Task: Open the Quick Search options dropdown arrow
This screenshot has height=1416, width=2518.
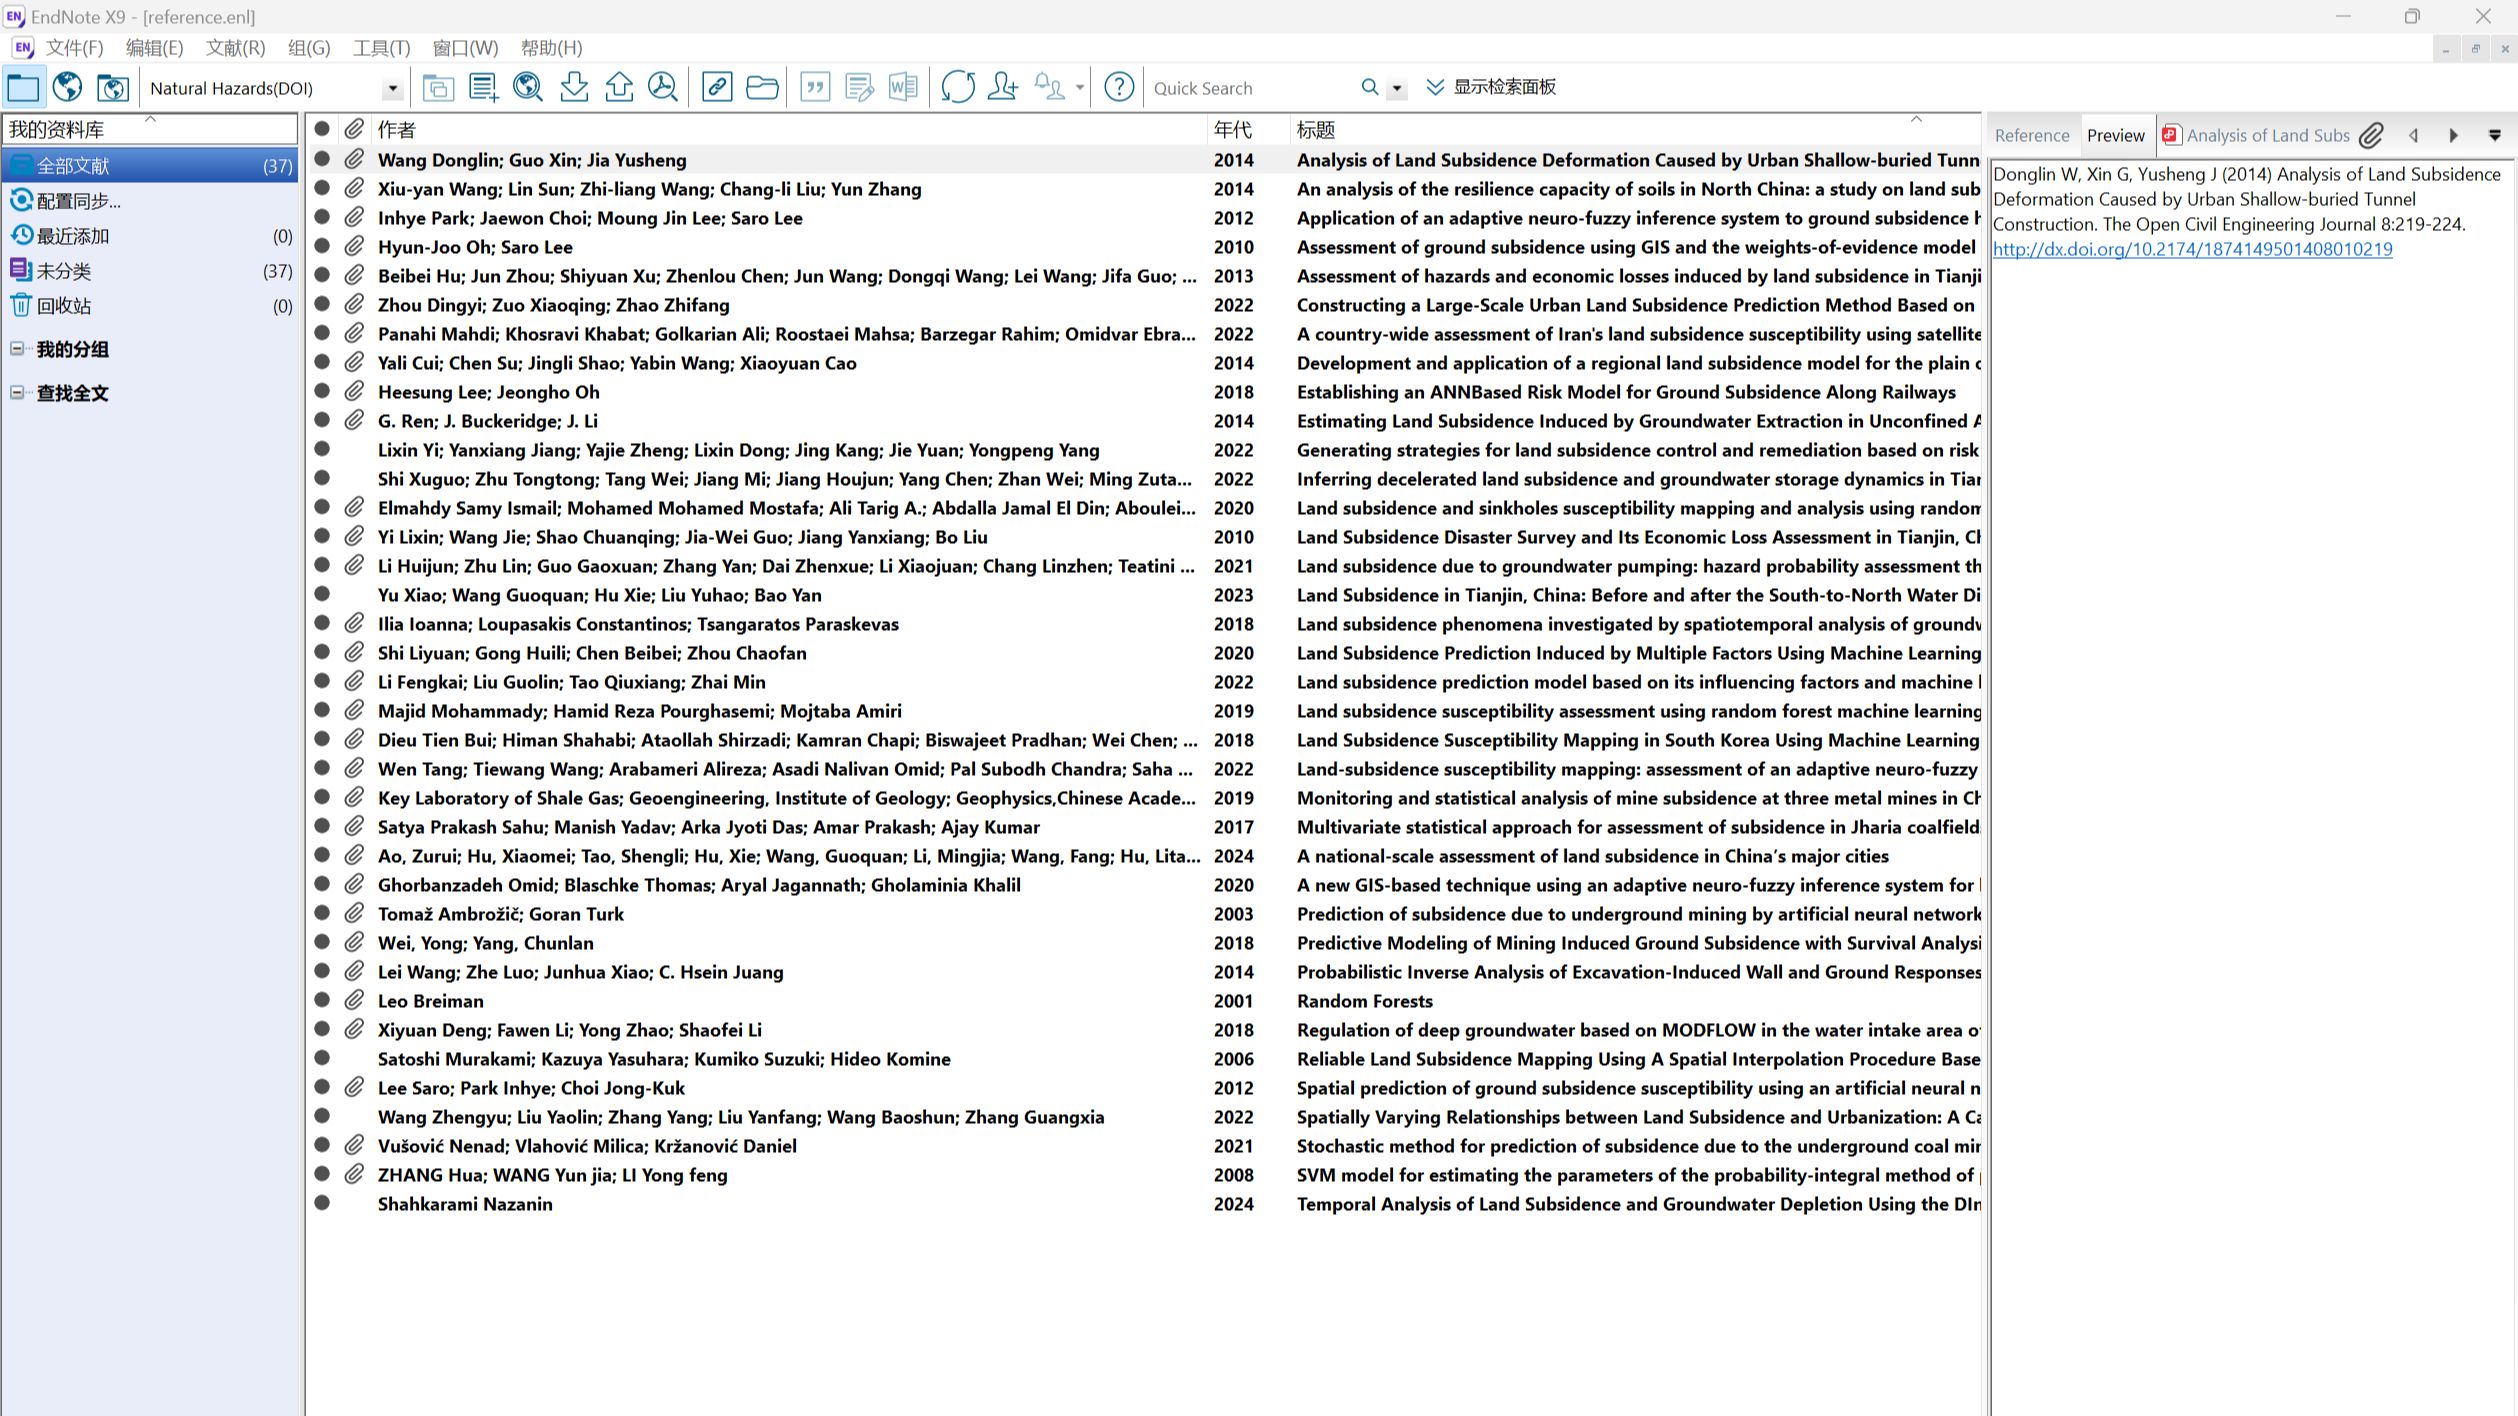Action: coord(1397,89)
